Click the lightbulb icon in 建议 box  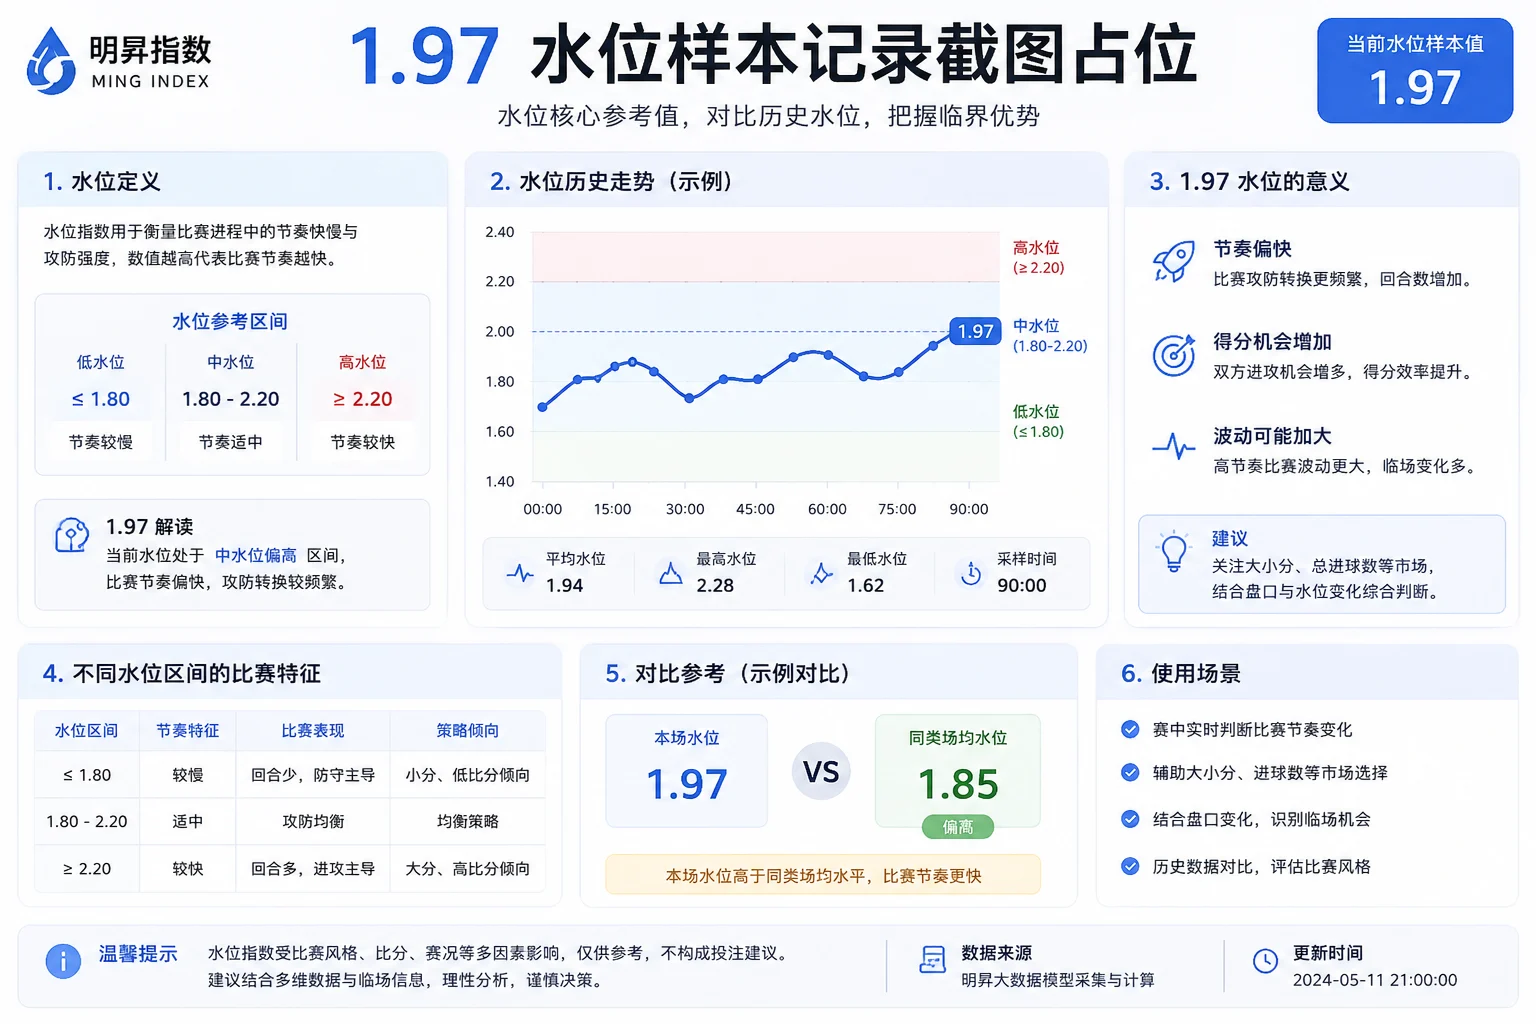point(1173,552)
